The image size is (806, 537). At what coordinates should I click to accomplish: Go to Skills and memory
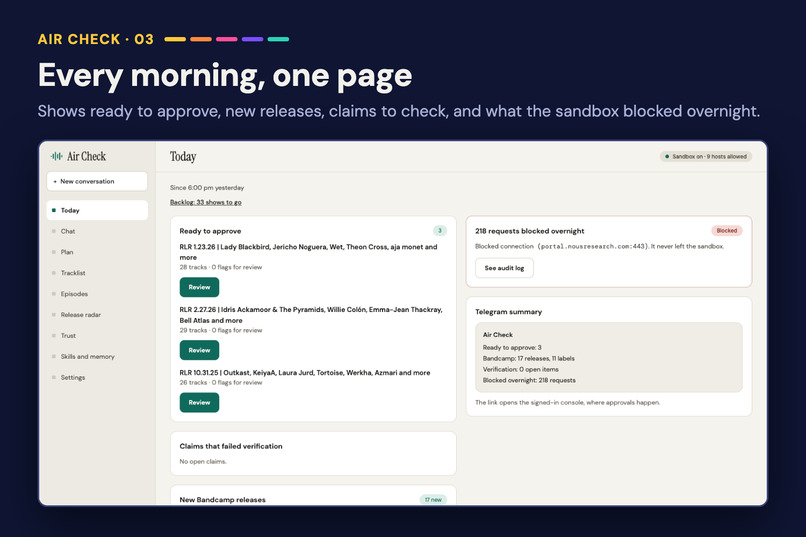(87, 357)
